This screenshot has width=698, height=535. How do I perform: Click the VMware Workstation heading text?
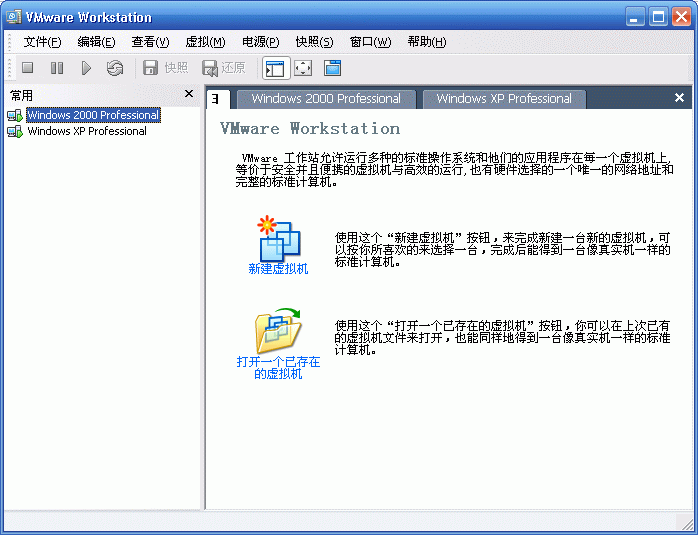[310, 129]
